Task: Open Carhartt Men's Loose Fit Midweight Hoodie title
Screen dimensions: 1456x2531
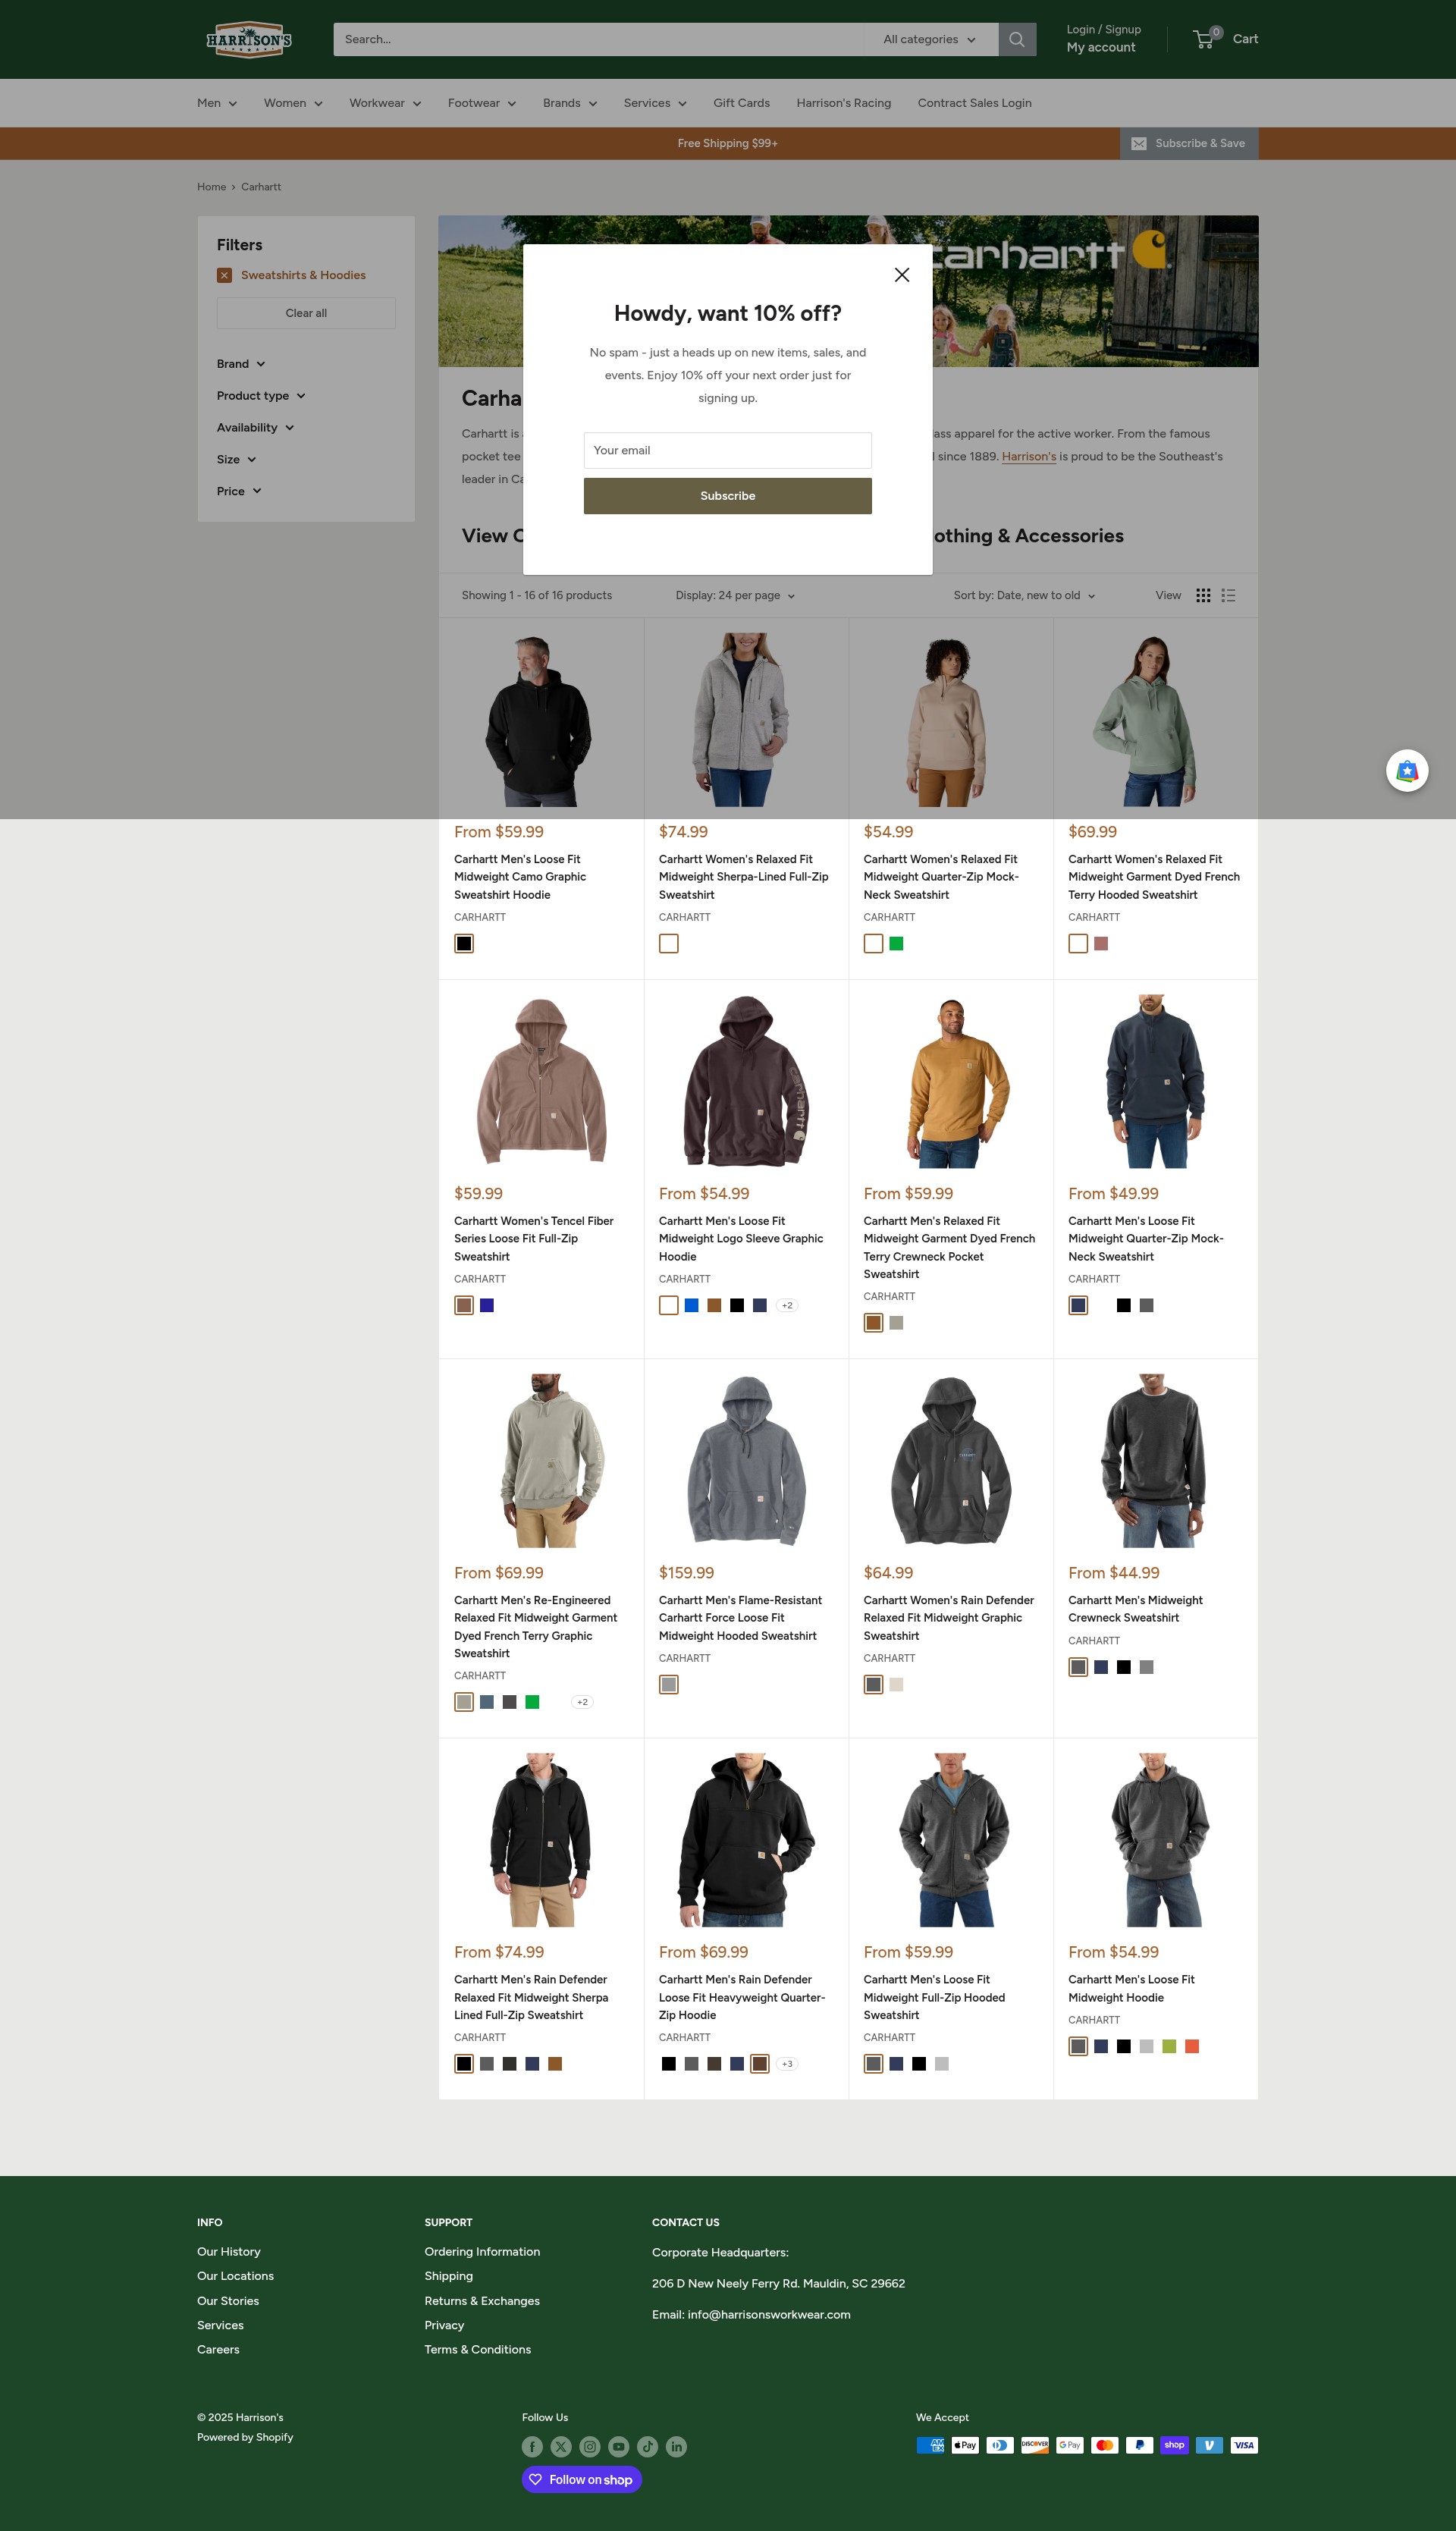Action: pos(1131,1988)
